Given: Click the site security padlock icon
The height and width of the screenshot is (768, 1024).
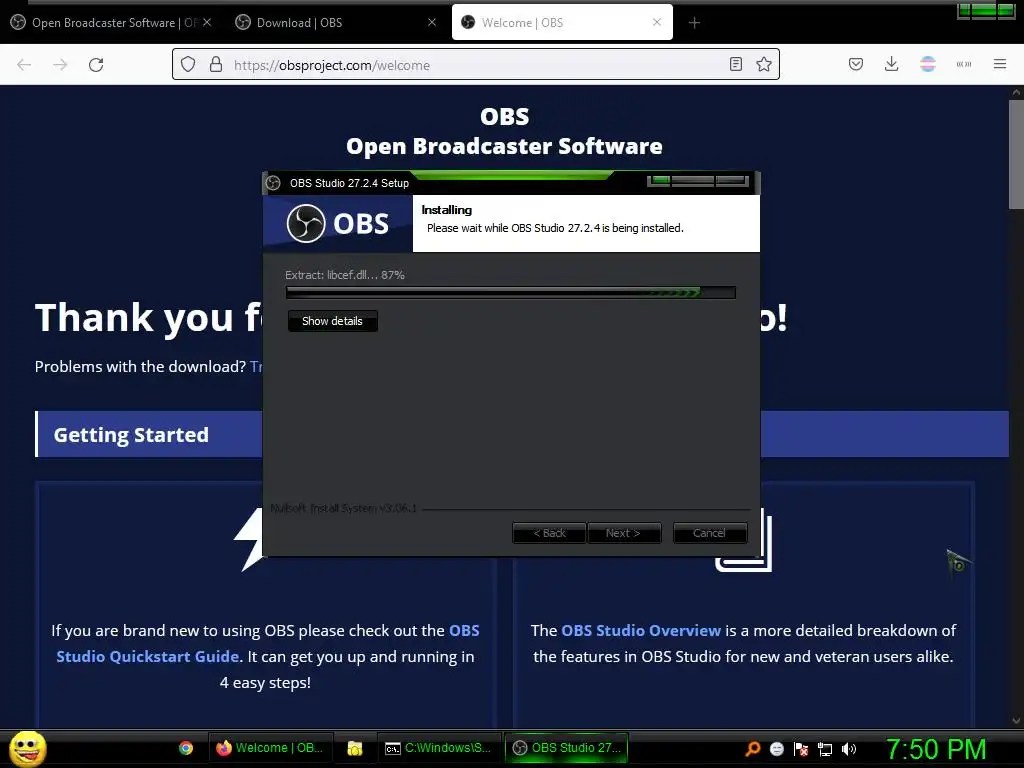Looking at the screenshot, I should pyautogui.click(x=216, y=65).
